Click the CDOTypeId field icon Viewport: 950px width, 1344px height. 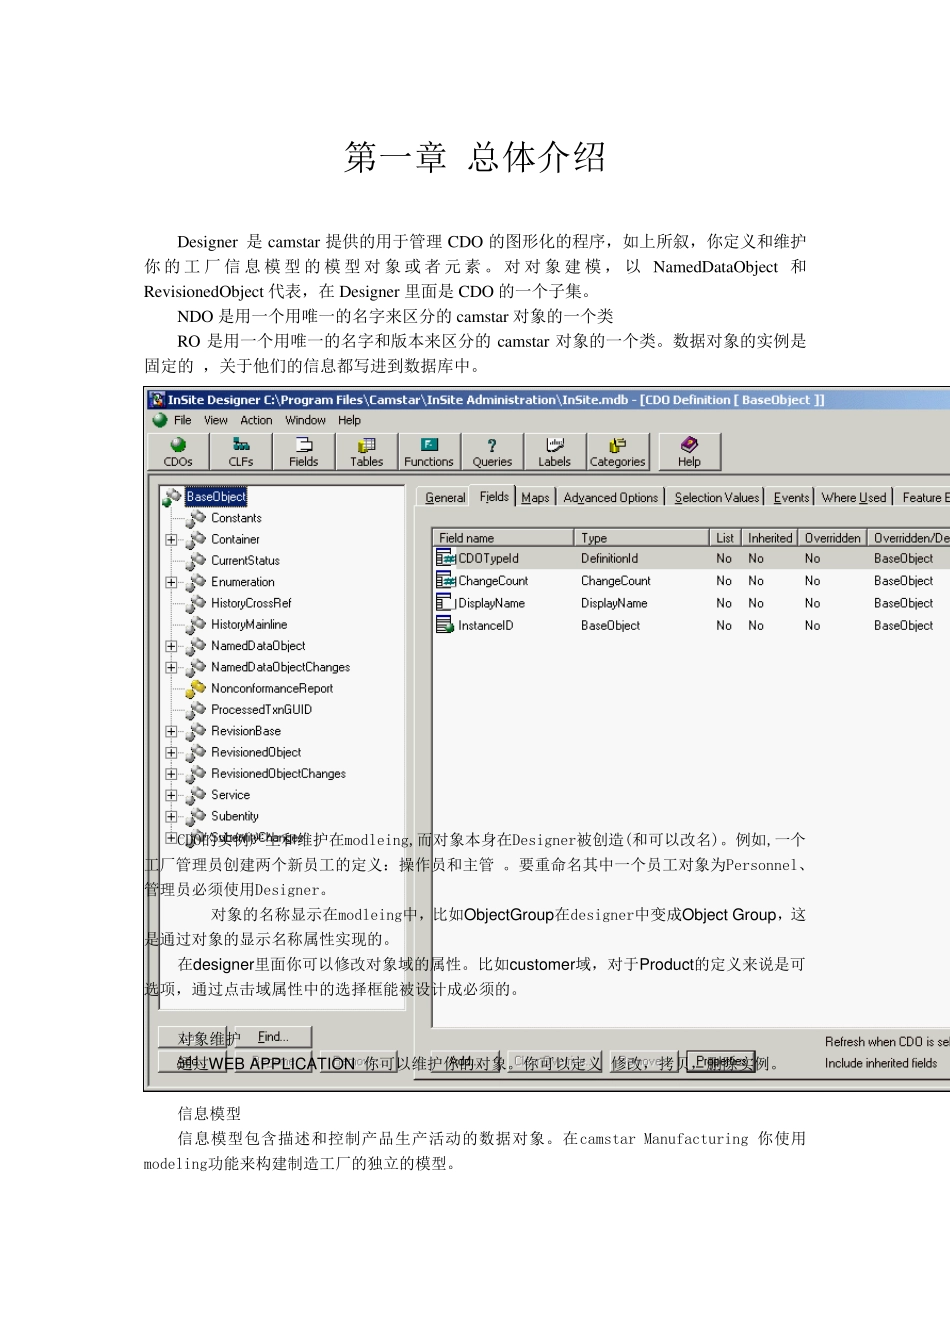click(445, 558)
